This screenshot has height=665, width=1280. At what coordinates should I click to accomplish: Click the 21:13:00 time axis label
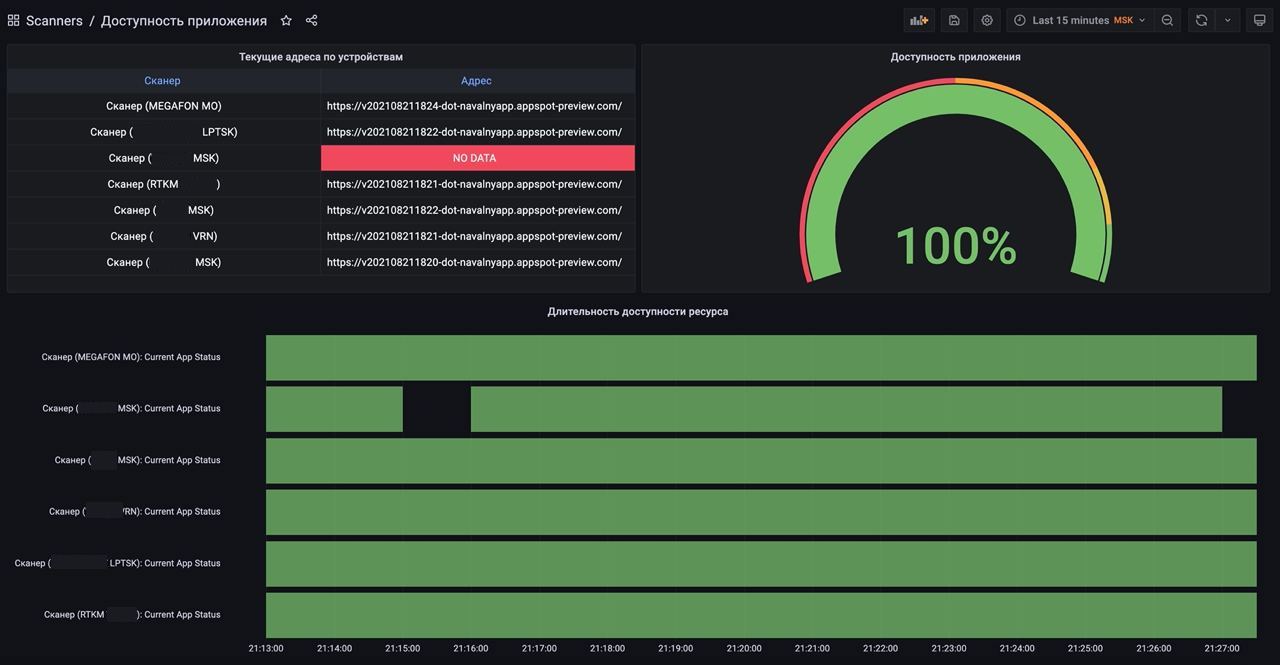click(x=266, y=648)
